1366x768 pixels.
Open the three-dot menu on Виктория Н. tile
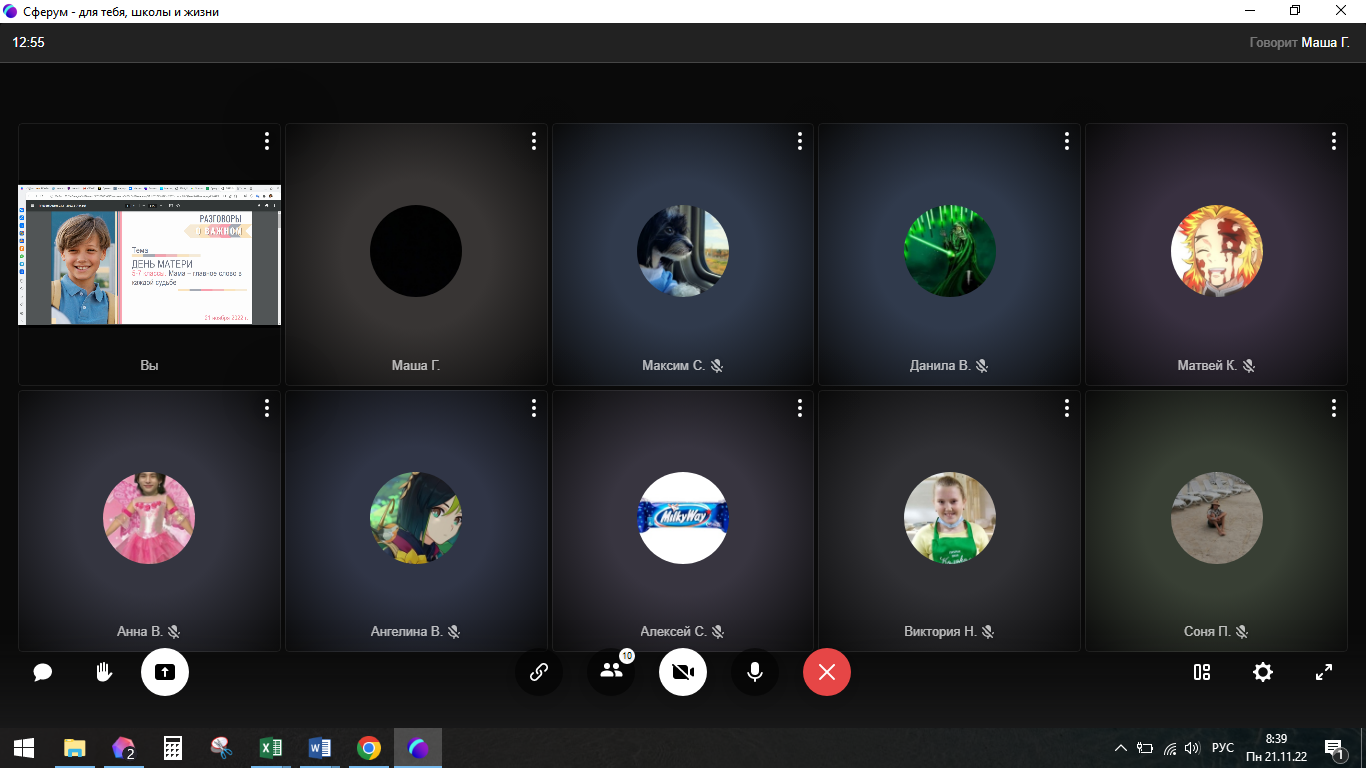point(1067,408)
